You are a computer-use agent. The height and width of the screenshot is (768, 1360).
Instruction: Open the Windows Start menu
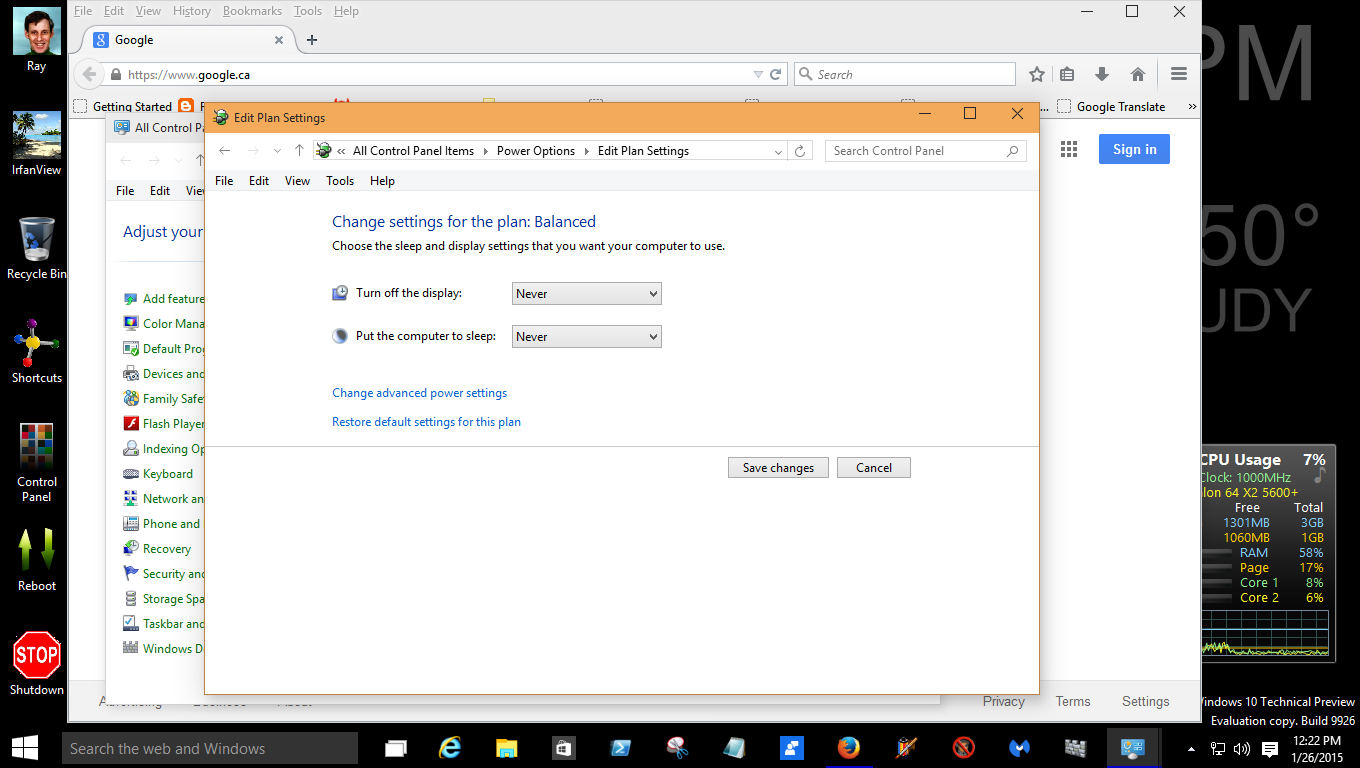pos(24,748)
